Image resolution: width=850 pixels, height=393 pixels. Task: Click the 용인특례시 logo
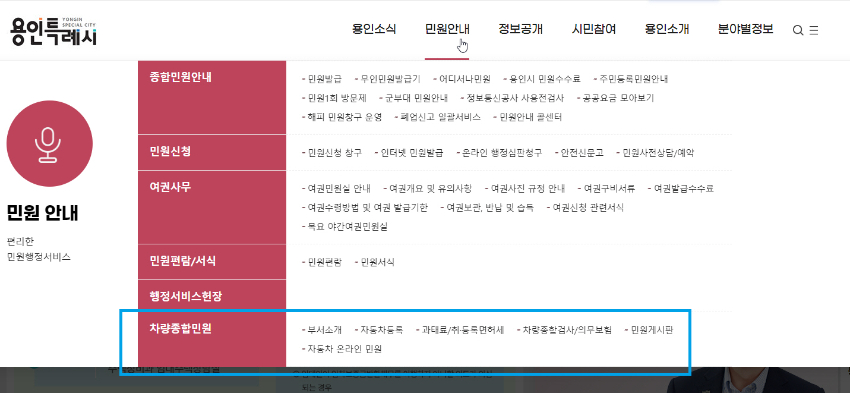tap(54, 30)
